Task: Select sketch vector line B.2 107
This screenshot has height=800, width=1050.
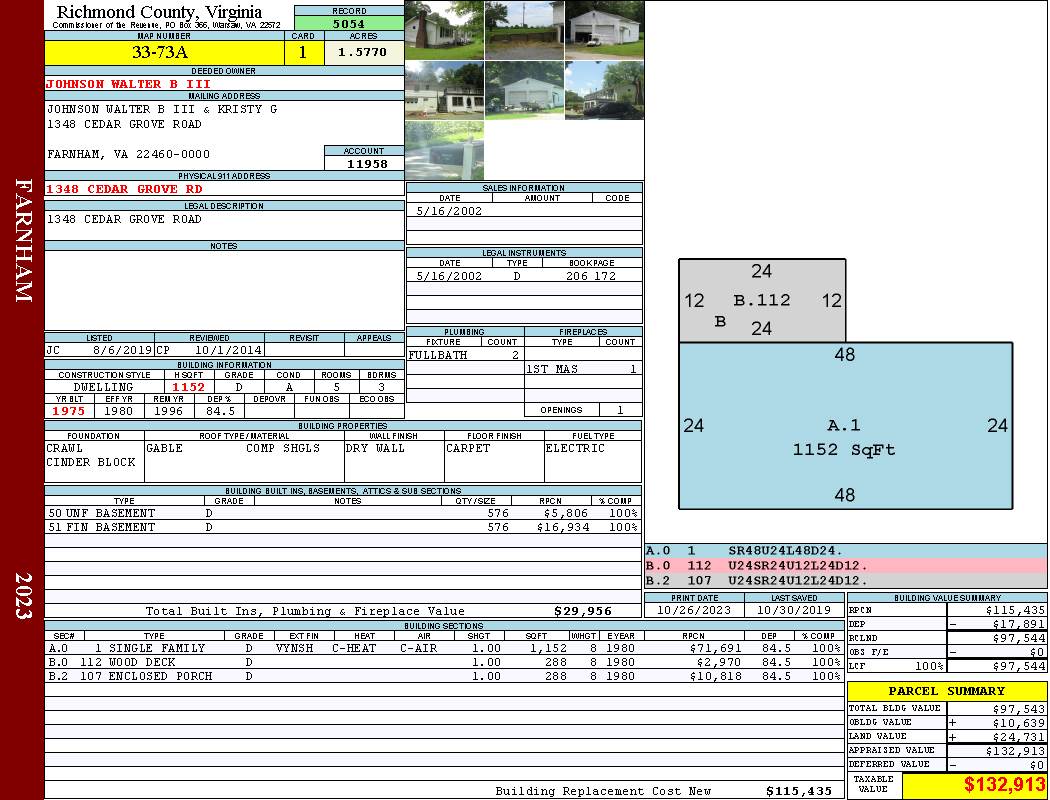Action: [845, 580]
